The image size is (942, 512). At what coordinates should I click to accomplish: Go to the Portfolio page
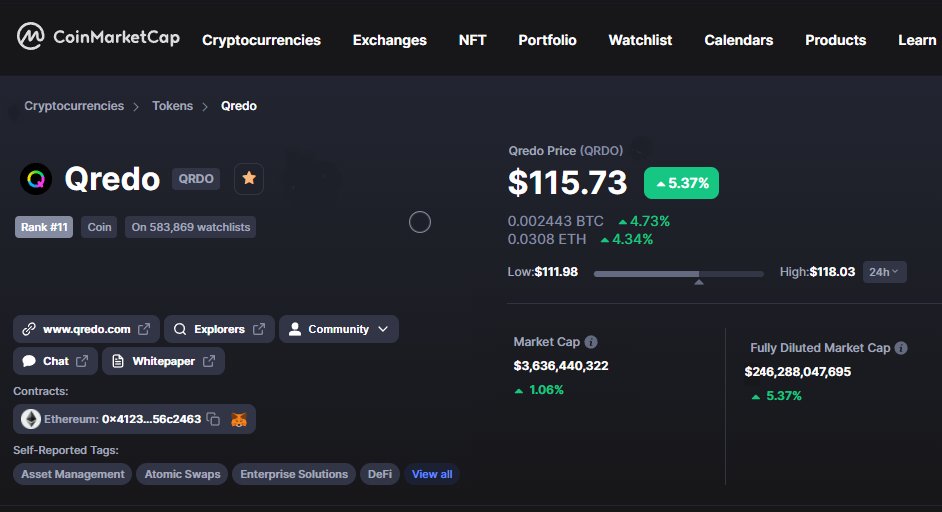[547, 40]
